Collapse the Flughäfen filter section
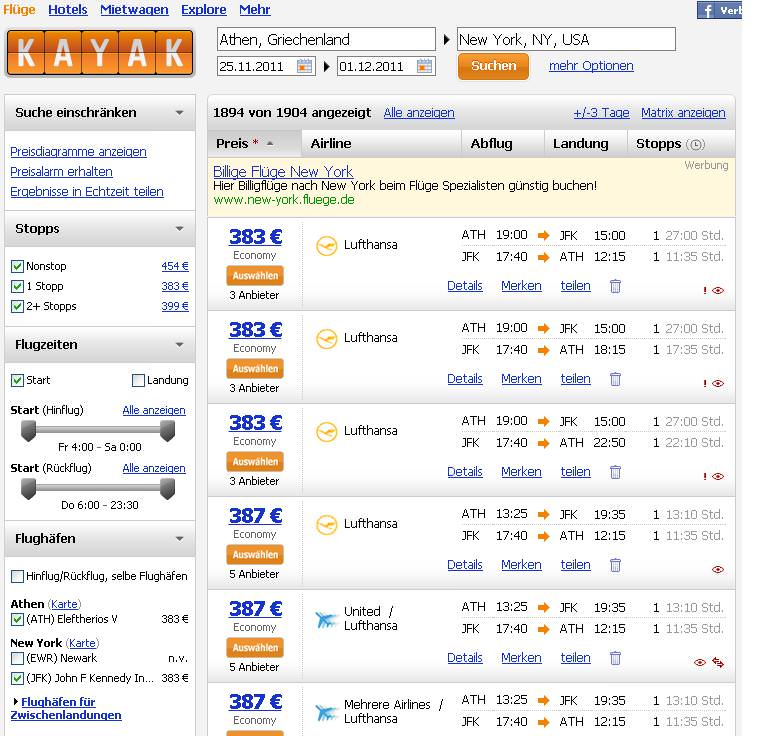Viewport: 767px width, 736px height. [180, 539]
